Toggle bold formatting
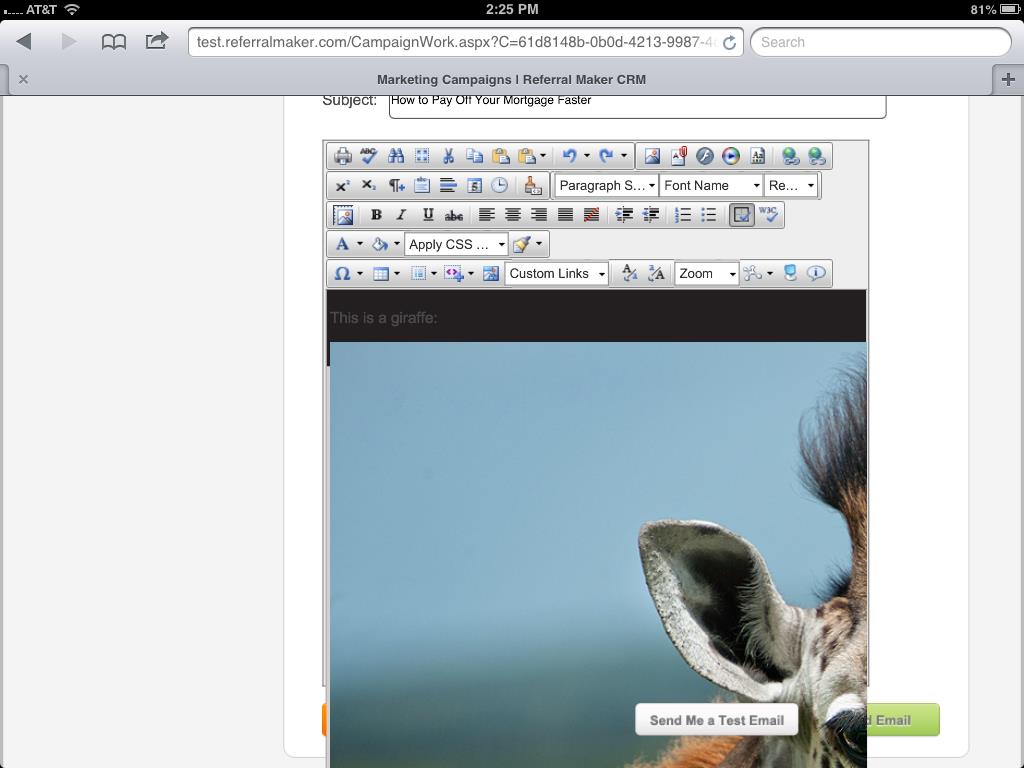 click(376, 215)
